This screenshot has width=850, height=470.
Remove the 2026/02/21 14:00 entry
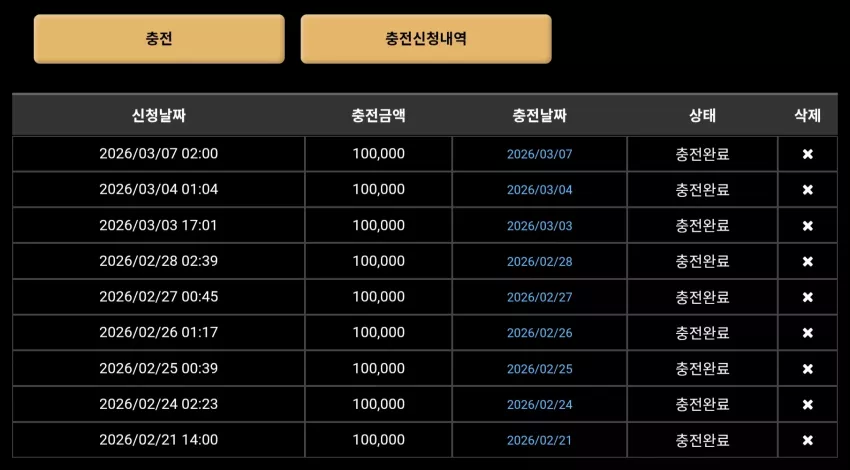coord(808,440)
